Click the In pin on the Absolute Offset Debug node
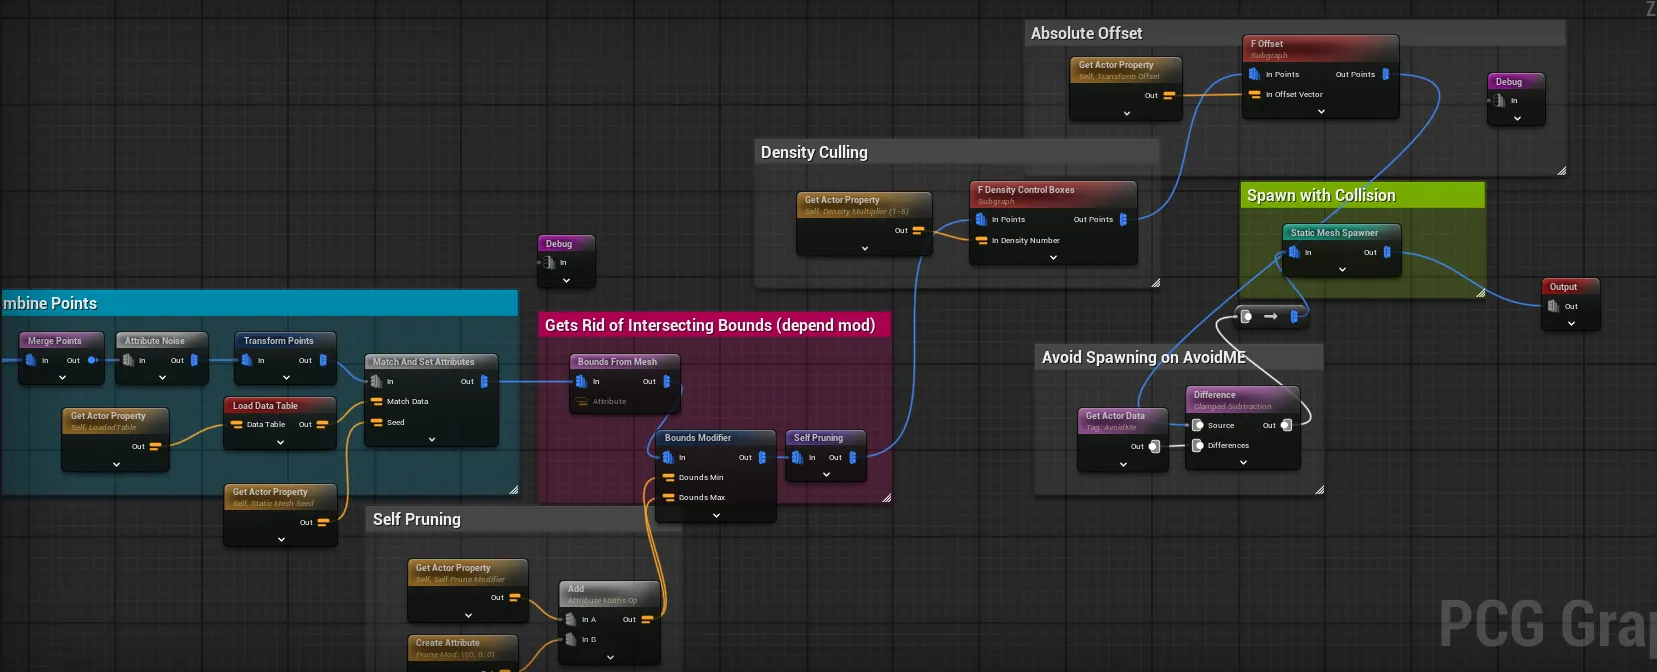The image size is (1657, 672). click(x=1499, y=101)
